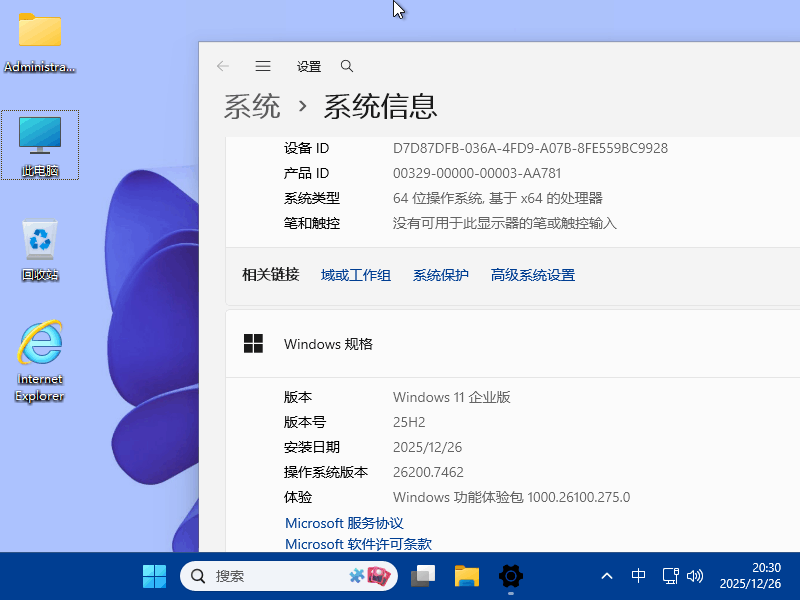Navigate to 系统 in the breadcrumb

[252, 106]
